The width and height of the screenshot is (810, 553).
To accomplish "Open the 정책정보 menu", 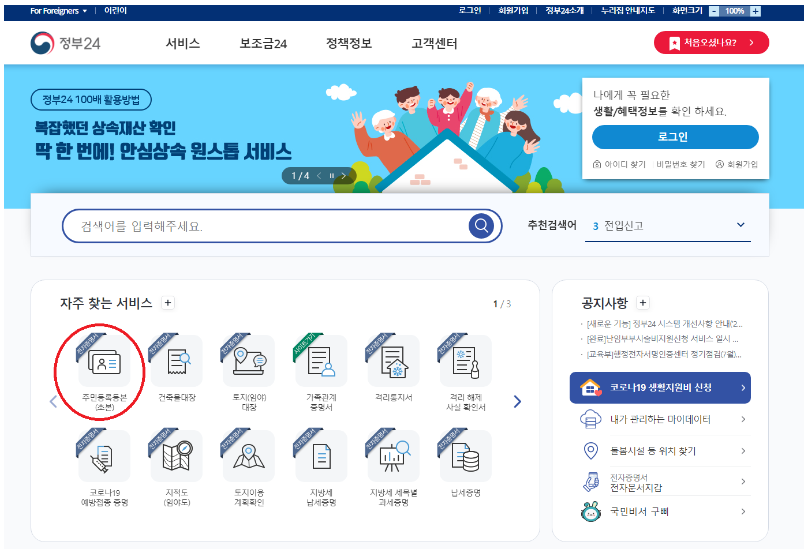I will pyautogui.click(x=349, y=44).
